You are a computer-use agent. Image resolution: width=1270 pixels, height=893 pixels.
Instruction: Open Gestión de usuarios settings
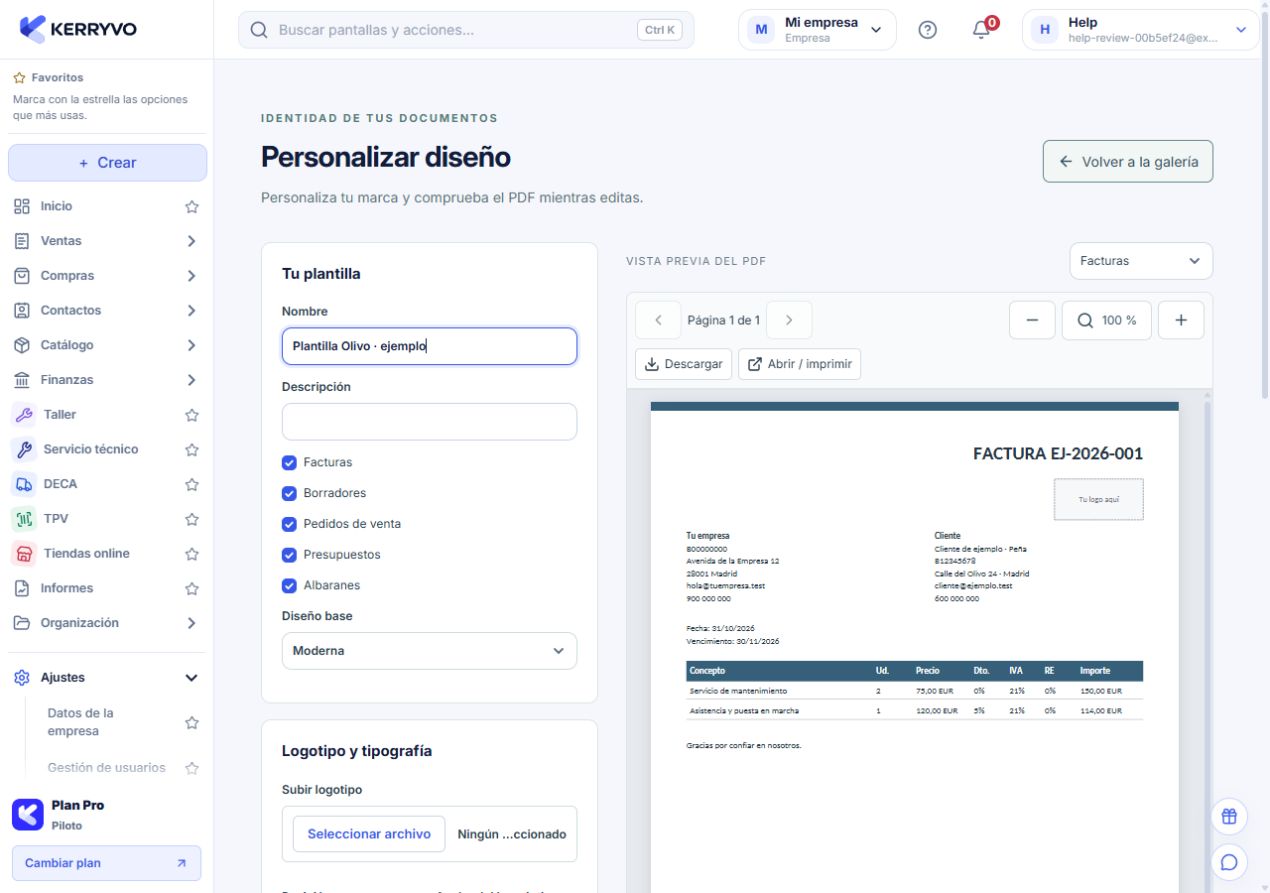[x=107, y=768]
